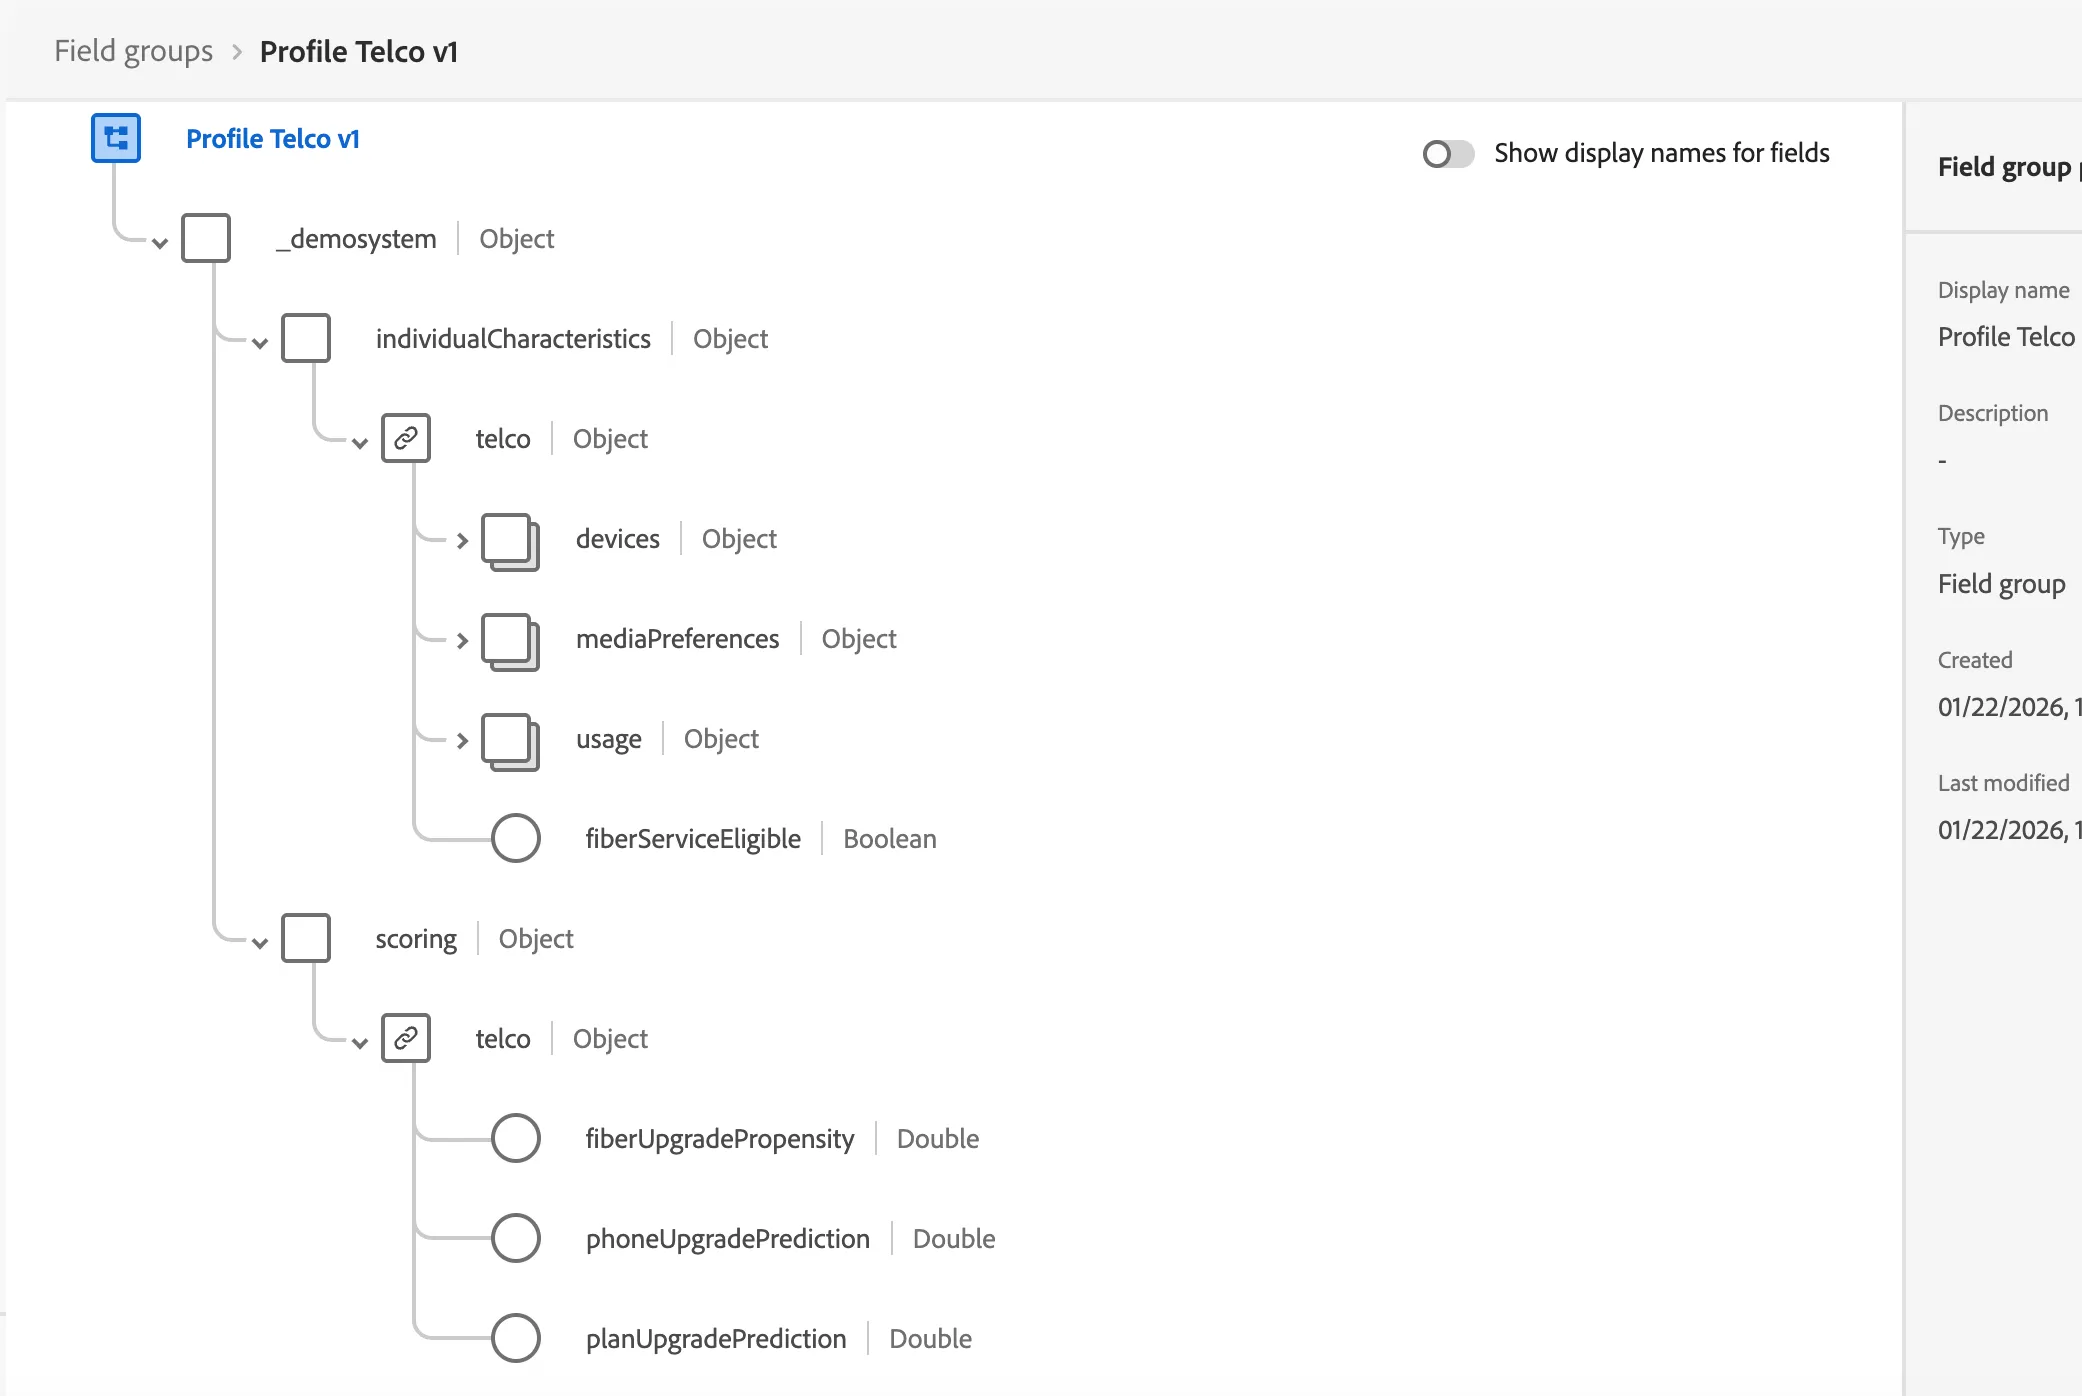Click the scoring object node icon

pyautogui.click(x=306, y=938)
